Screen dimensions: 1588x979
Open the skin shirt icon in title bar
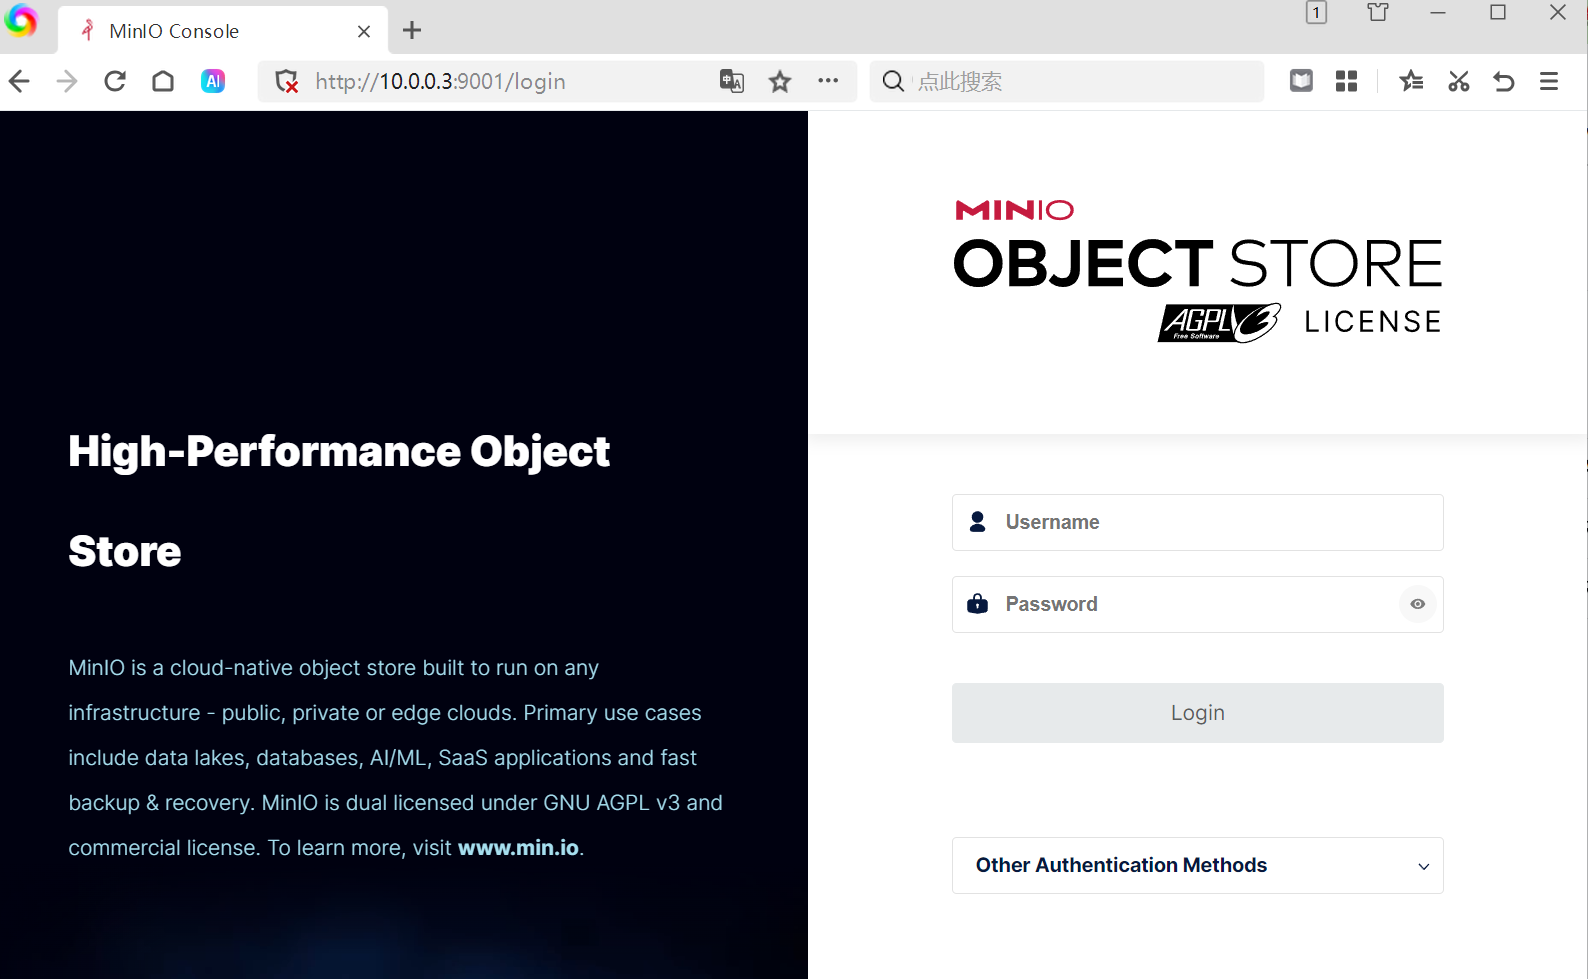click(x=1378, y=12)
